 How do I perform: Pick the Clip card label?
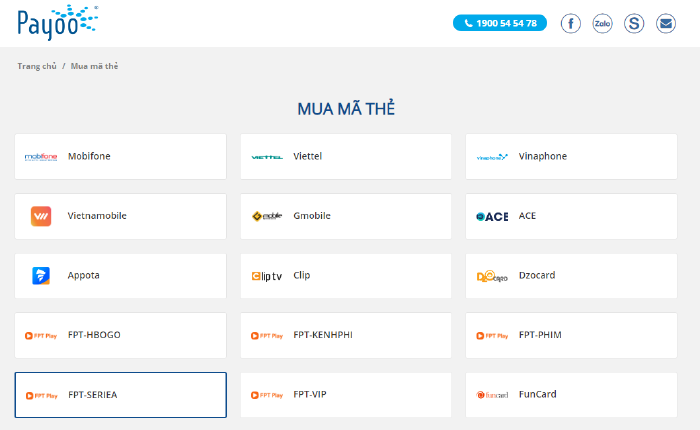click(x=301, y=276)
